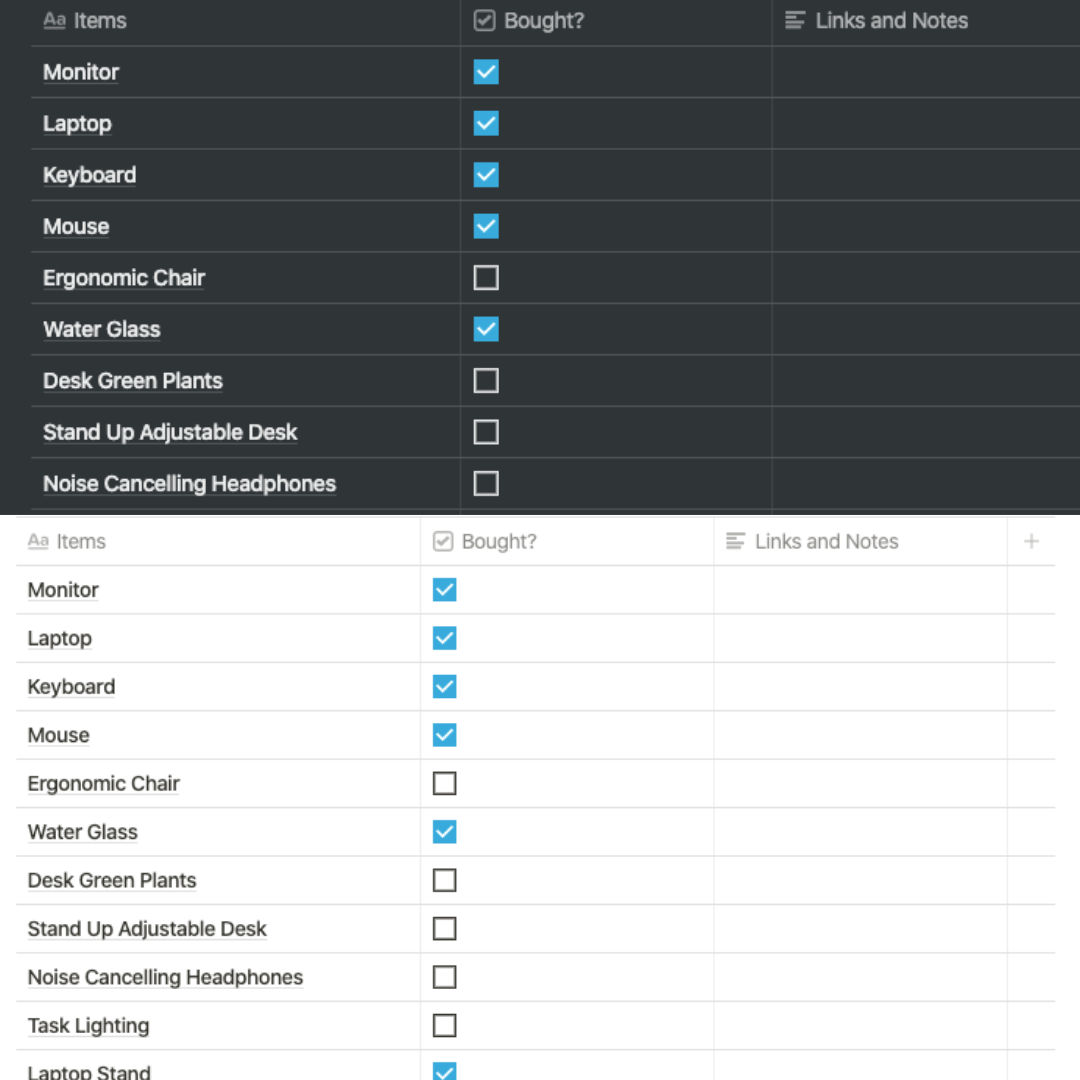Click the Aa icon beside Items header in dark table
The height and width of the screenshot is (1080, 1080).
tap(55, 20)
